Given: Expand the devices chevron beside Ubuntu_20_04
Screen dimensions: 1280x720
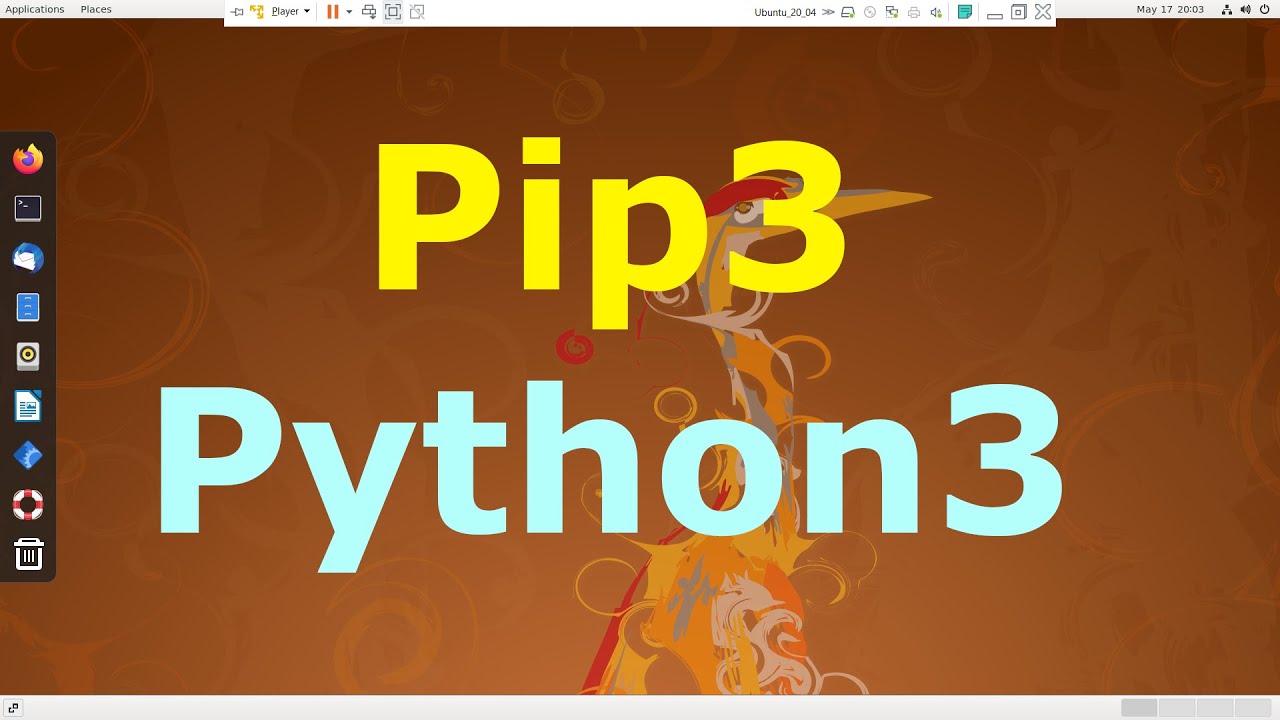Looking at the screenshot, I should click(x=828, y=12).
